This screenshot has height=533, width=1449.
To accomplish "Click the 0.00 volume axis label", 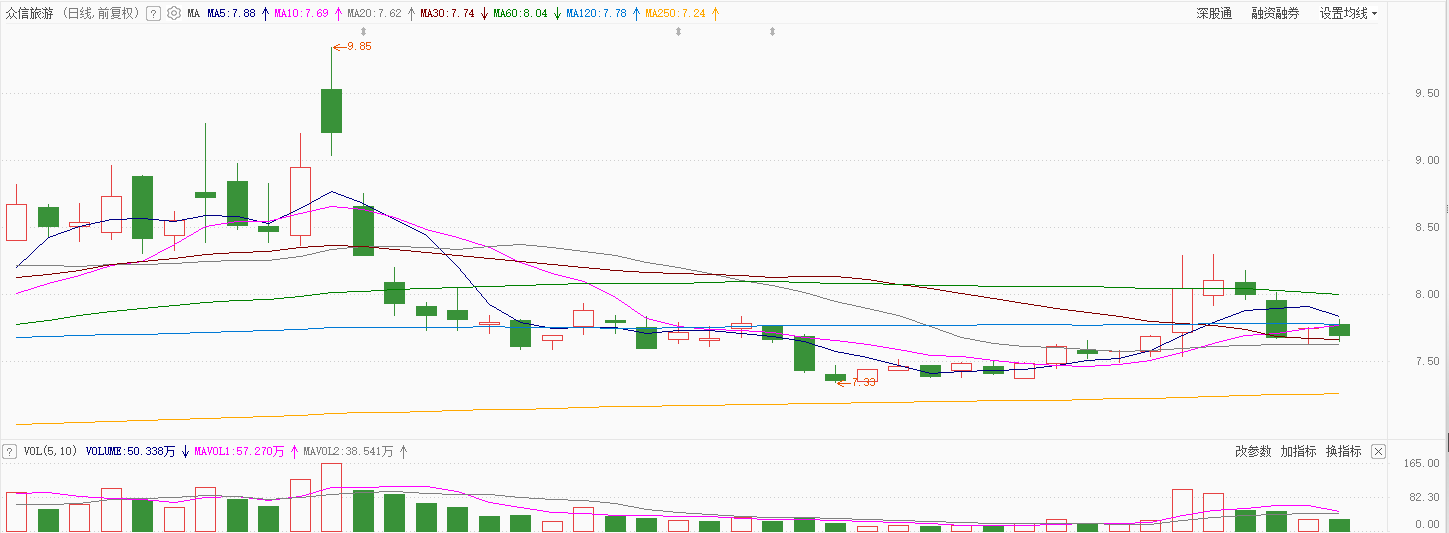I will [1426, 524].
